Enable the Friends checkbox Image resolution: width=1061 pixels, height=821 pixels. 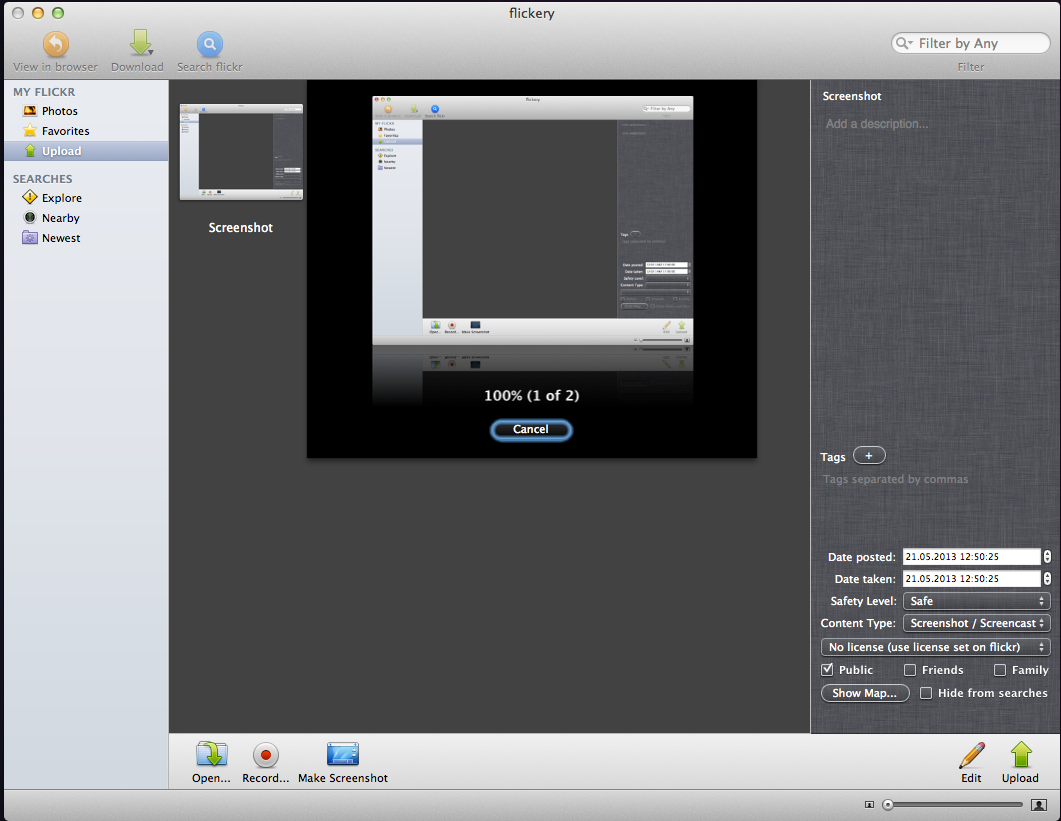(x=910, y=670)
